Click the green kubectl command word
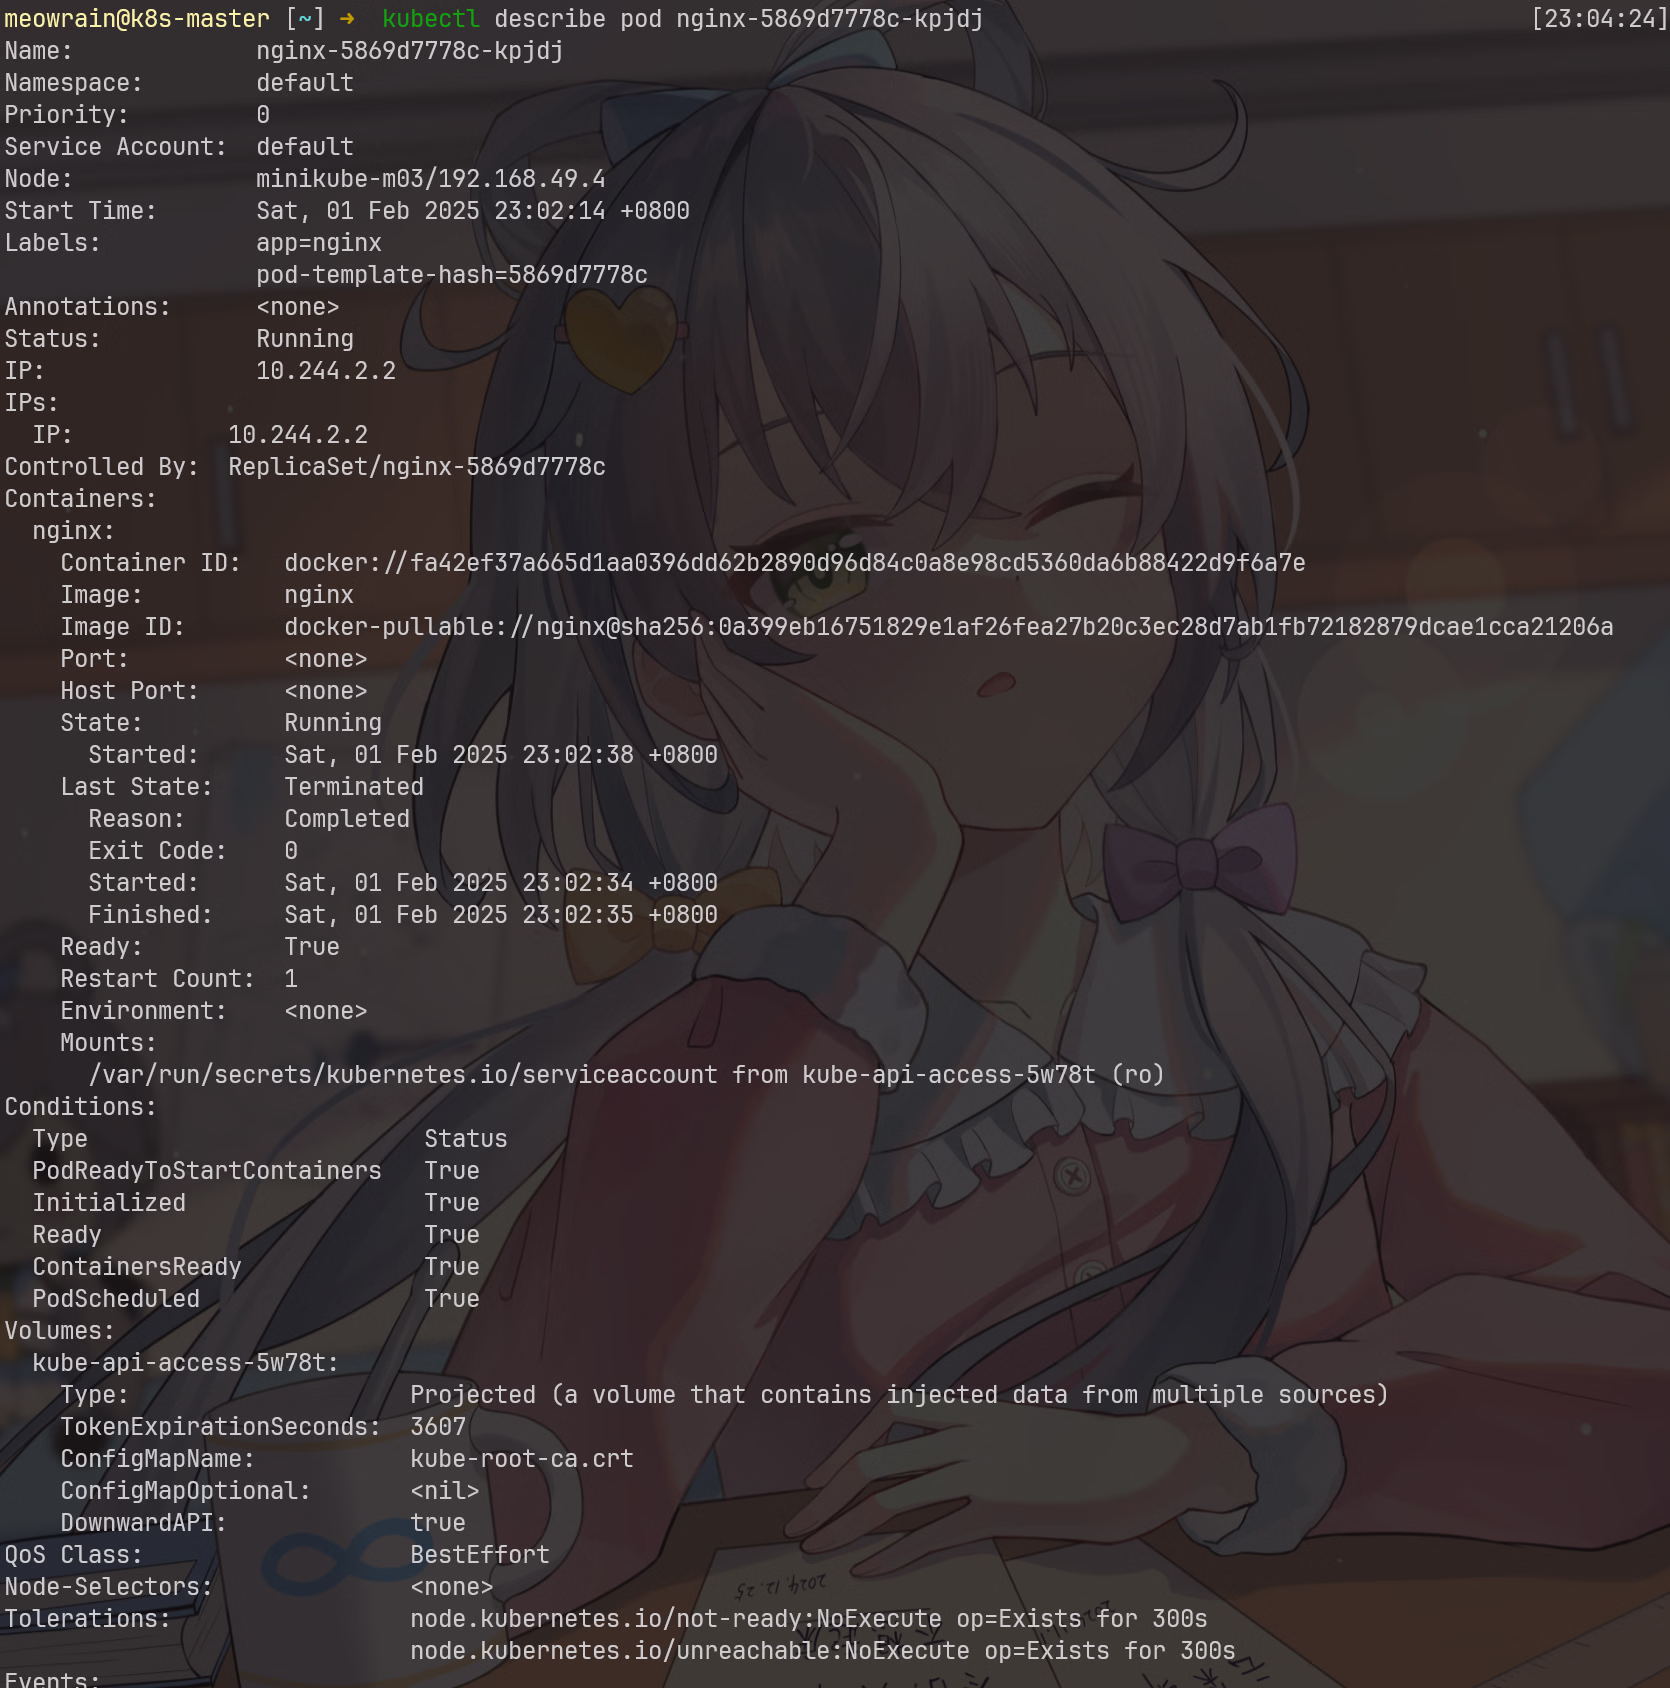Screen dimensions: 1670x1688 point(430,19)
